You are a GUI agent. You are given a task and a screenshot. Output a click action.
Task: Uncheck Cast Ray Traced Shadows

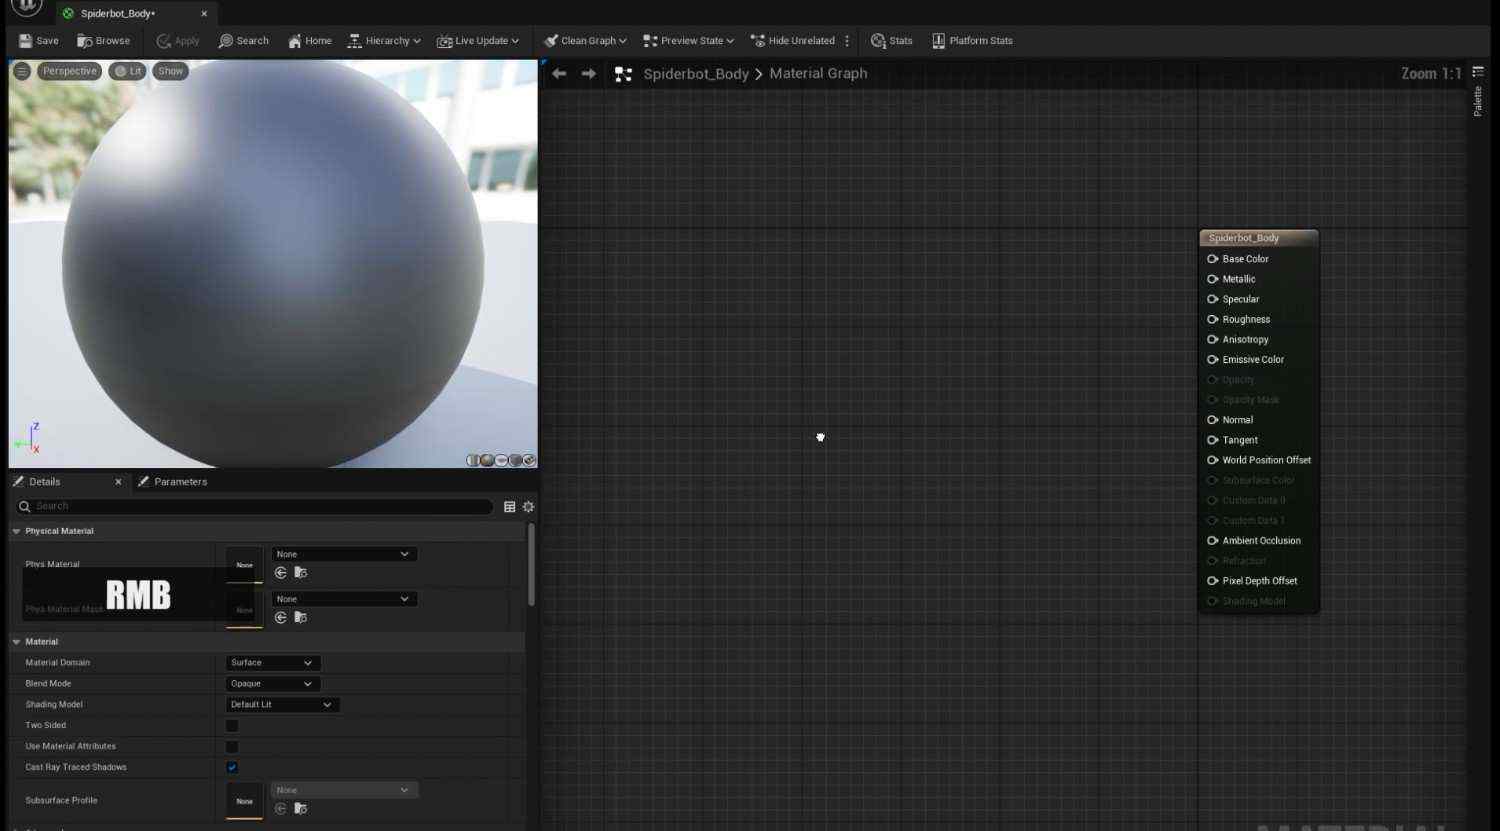point(232,768)
